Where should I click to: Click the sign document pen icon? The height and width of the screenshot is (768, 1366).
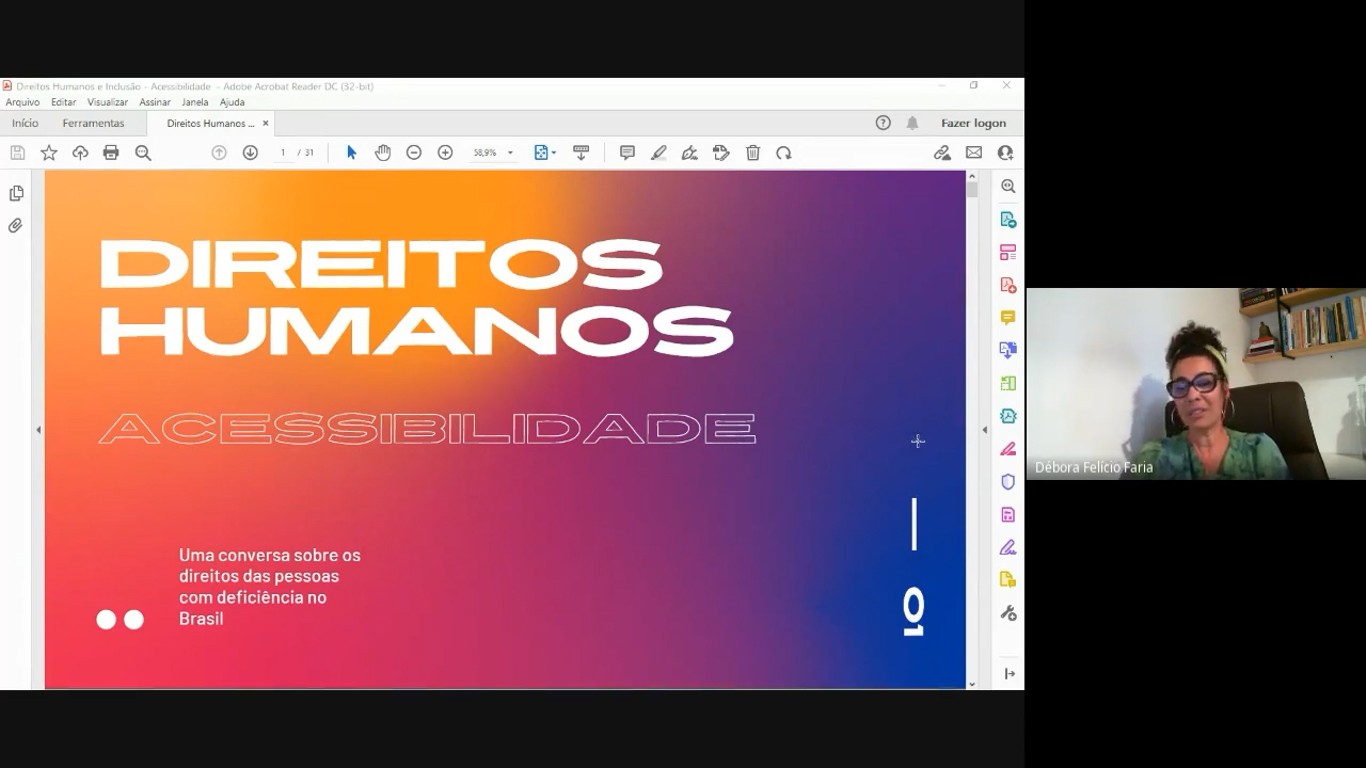(x=689, y=153)
